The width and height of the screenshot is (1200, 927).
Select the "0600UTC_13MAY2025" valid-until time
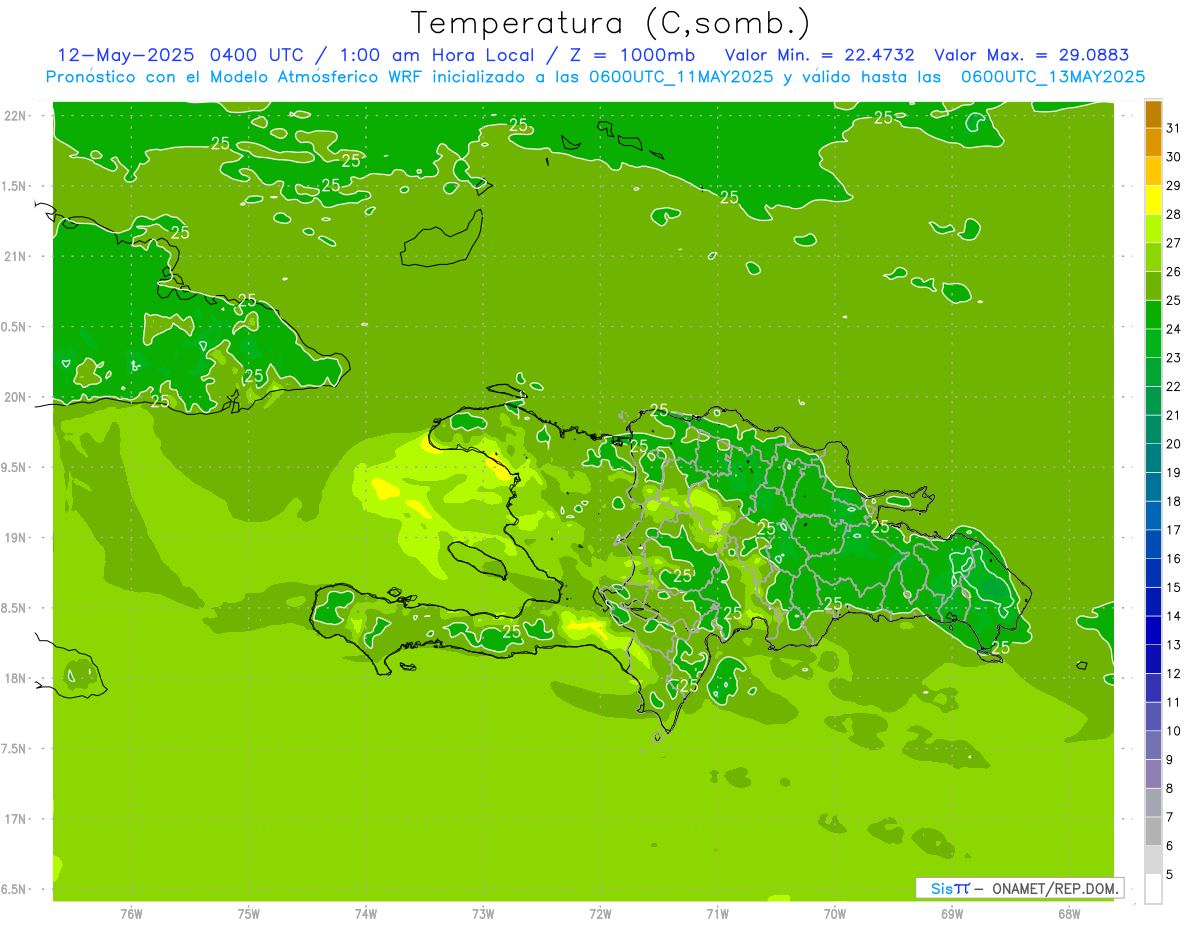click(1053, 76)
